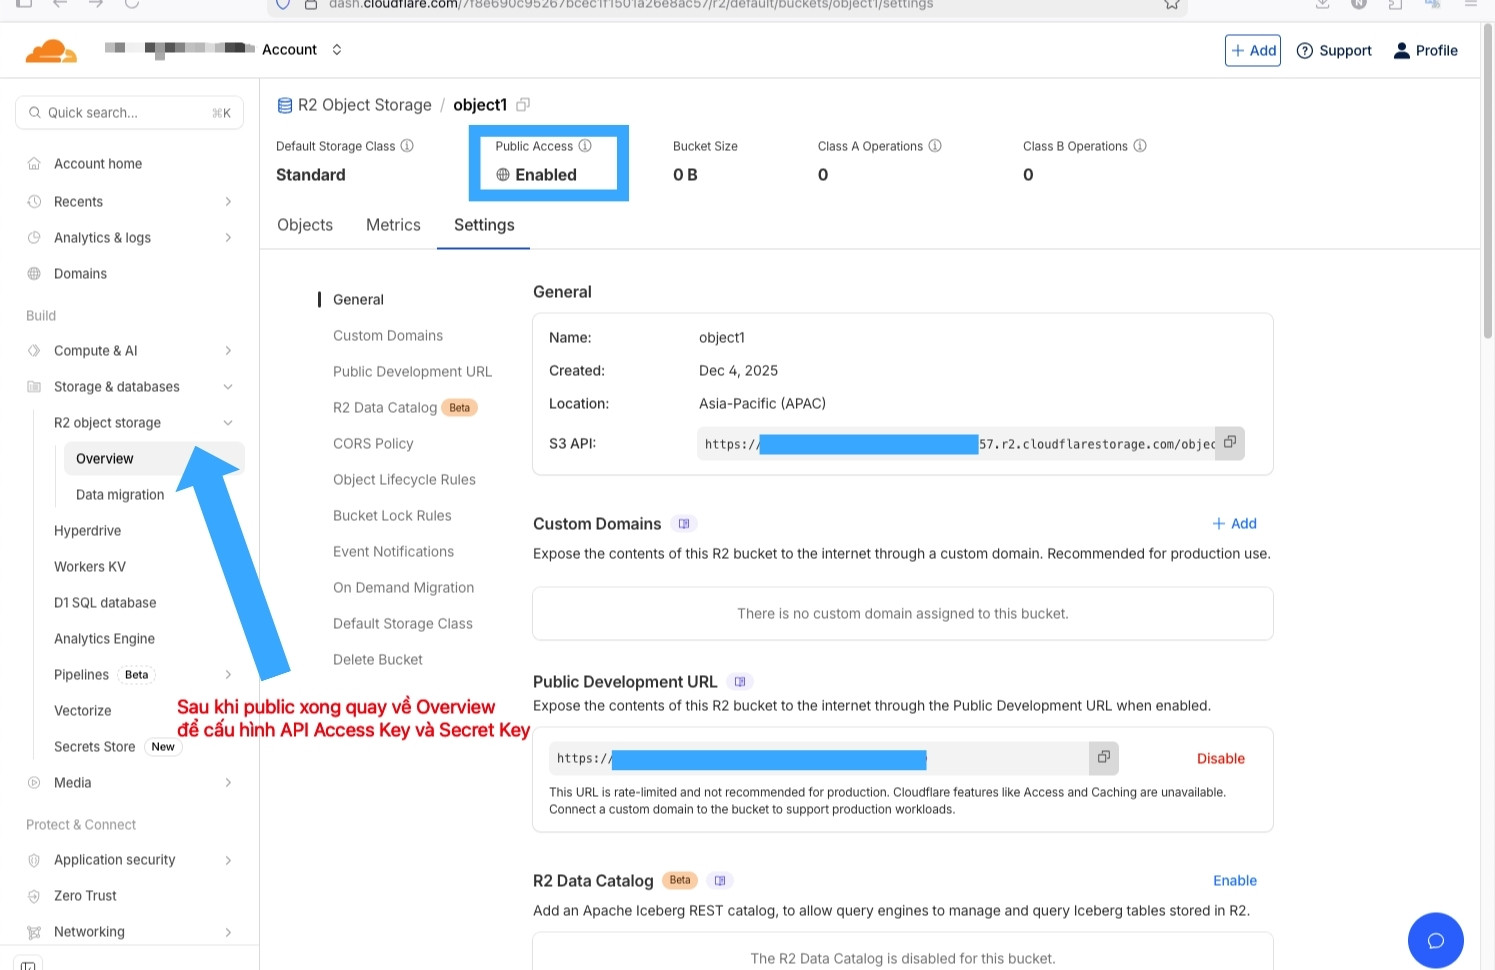1495x970 pixels.
Task: View the Public Access info tooltip
Action: 587,145
